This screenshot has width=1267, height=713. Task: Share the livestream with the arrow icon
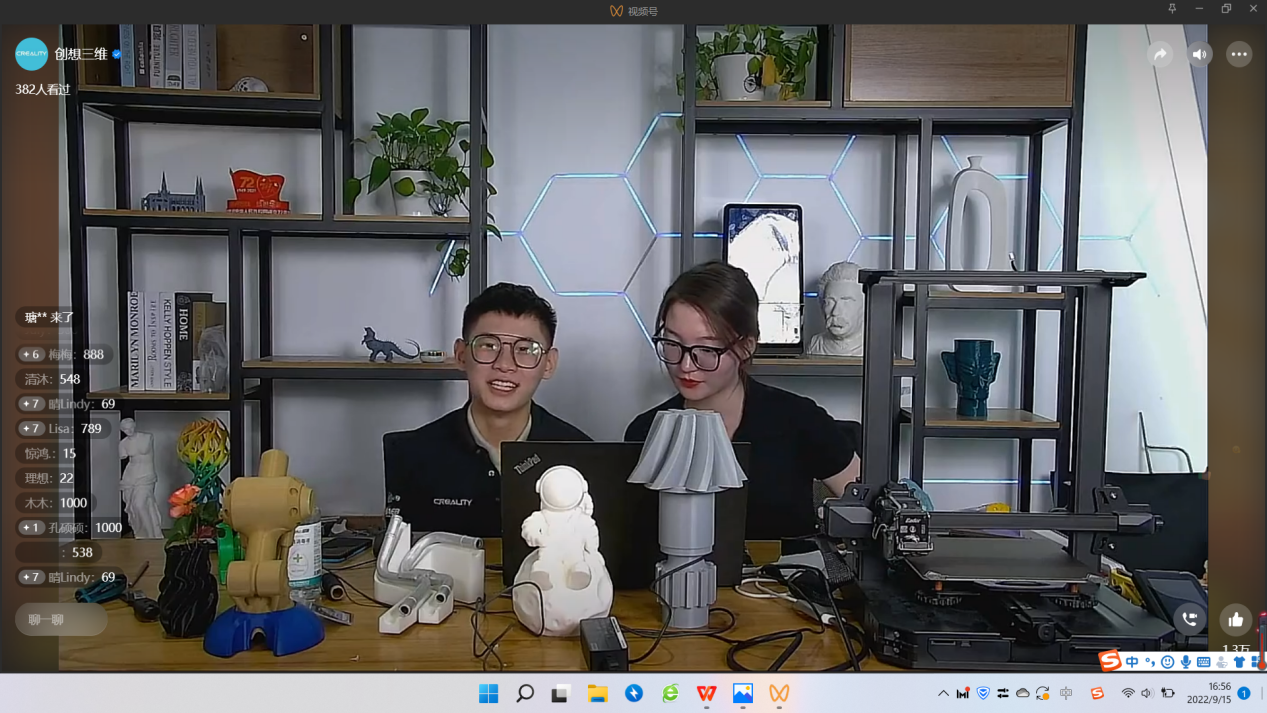coord(1160,54)
